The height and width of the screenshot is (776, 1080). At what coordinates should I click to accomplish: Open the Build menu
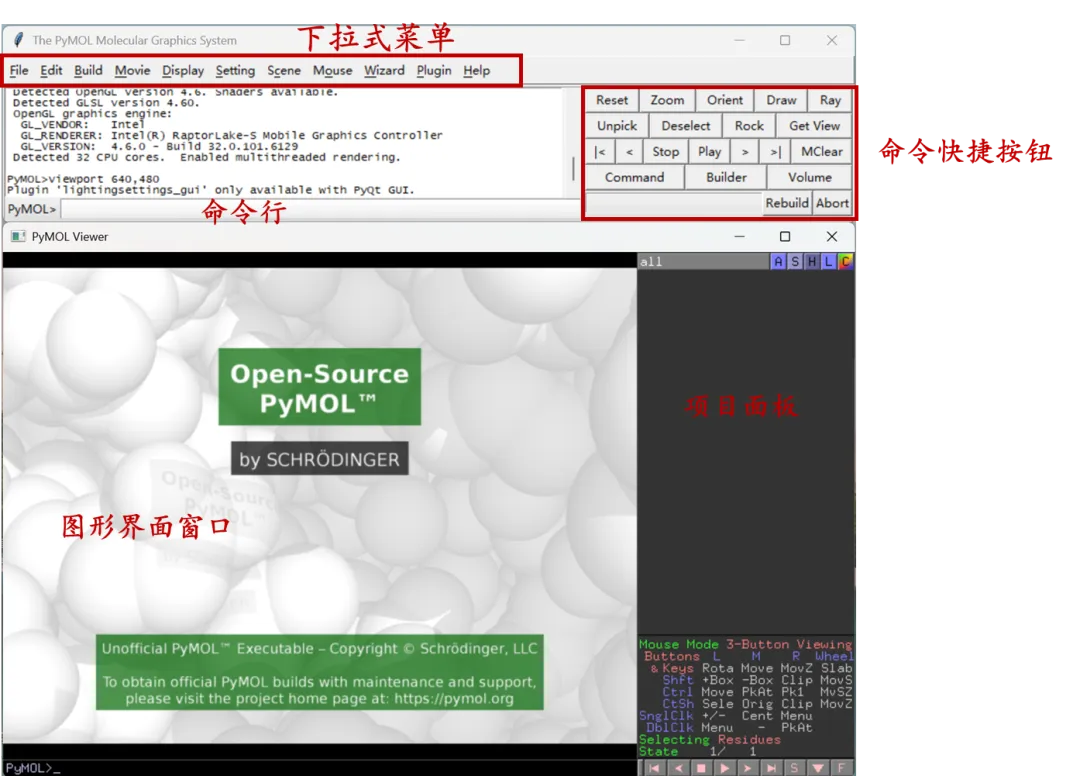click(88, 70)
